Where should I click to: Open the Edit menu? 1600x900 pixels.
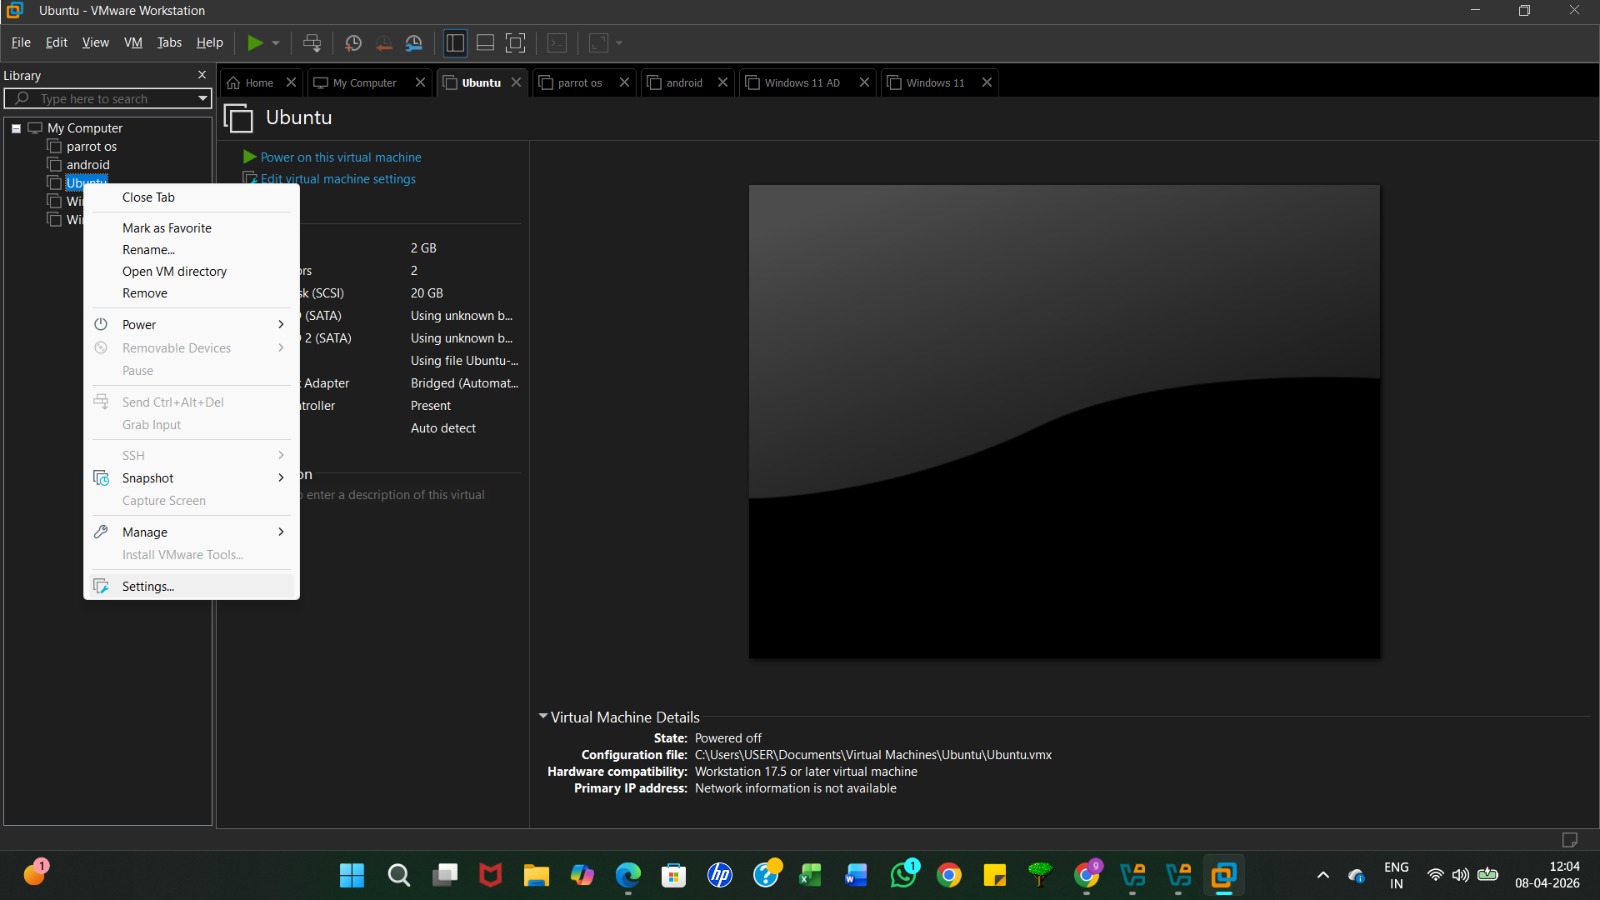pyautogui.click(x=57, y=43)
